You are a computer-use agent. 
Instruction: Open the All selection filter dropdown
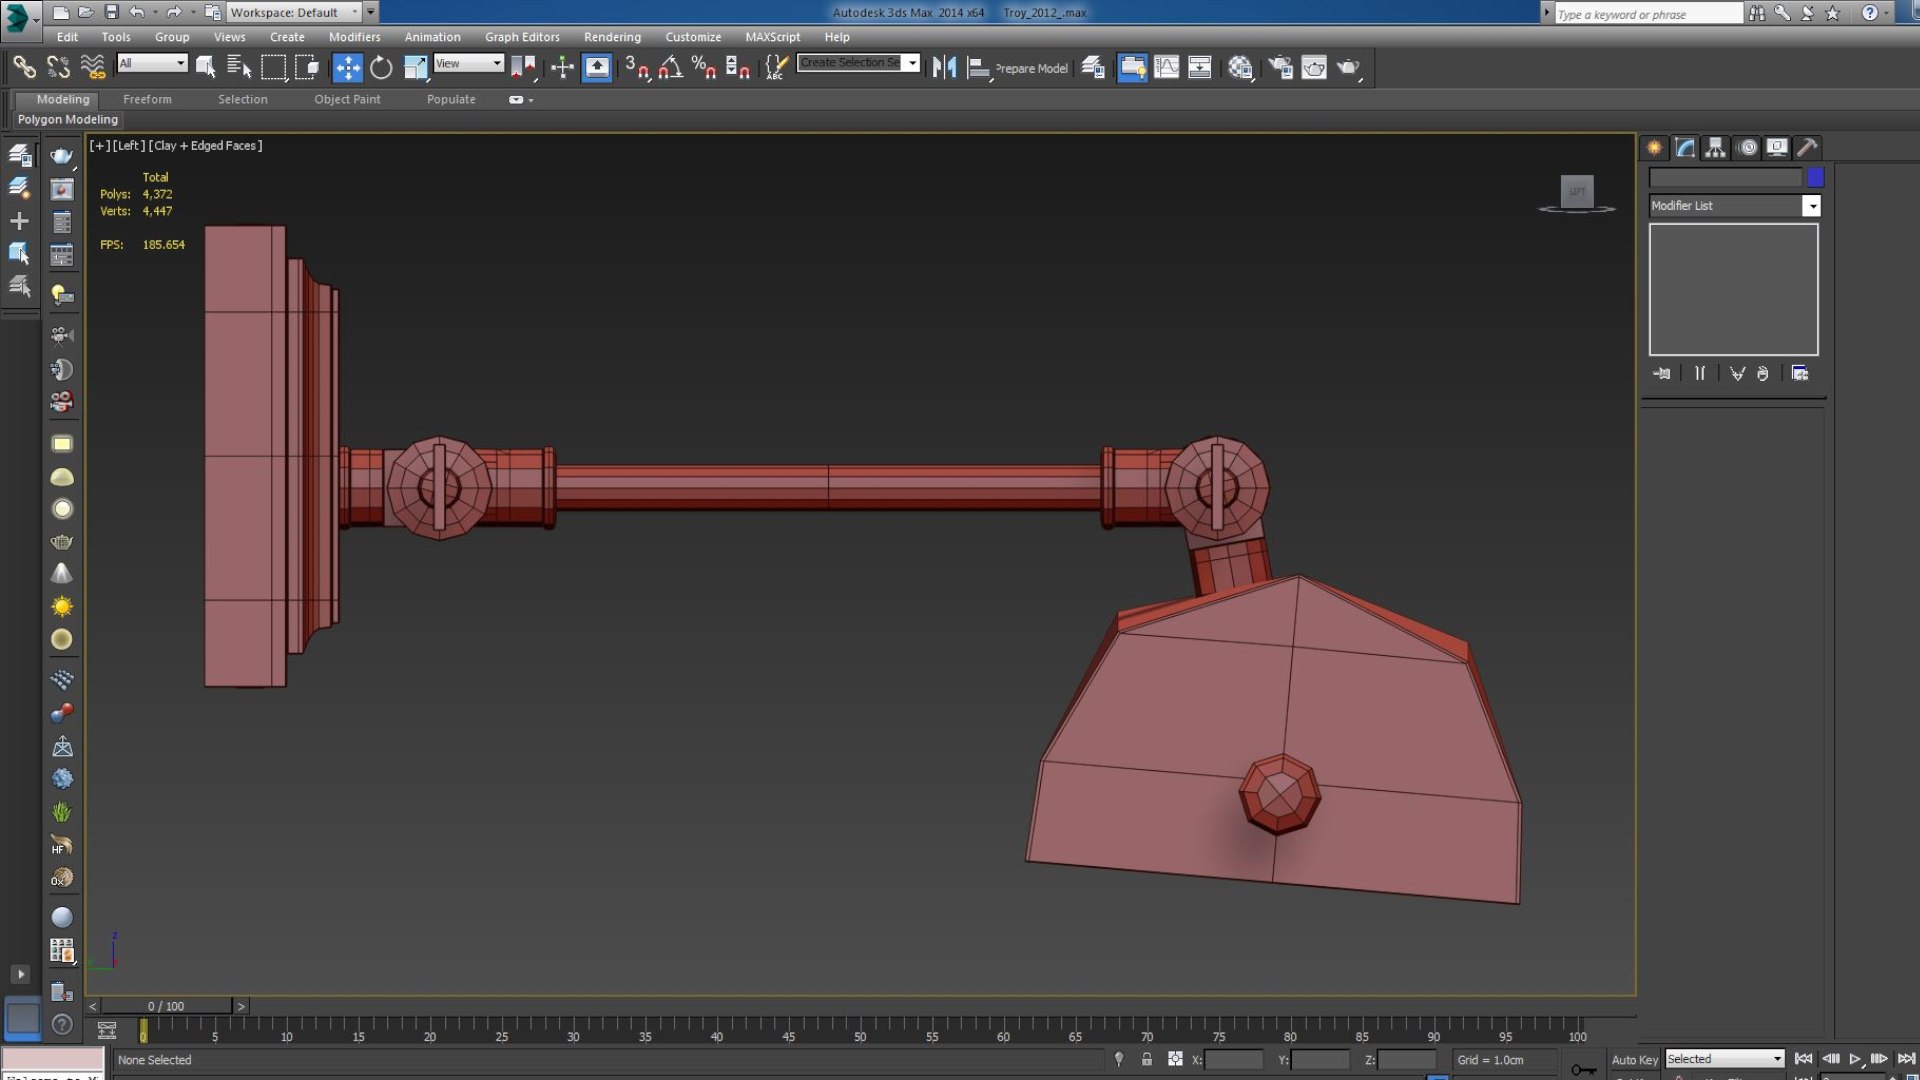click(x=152, y=63)
